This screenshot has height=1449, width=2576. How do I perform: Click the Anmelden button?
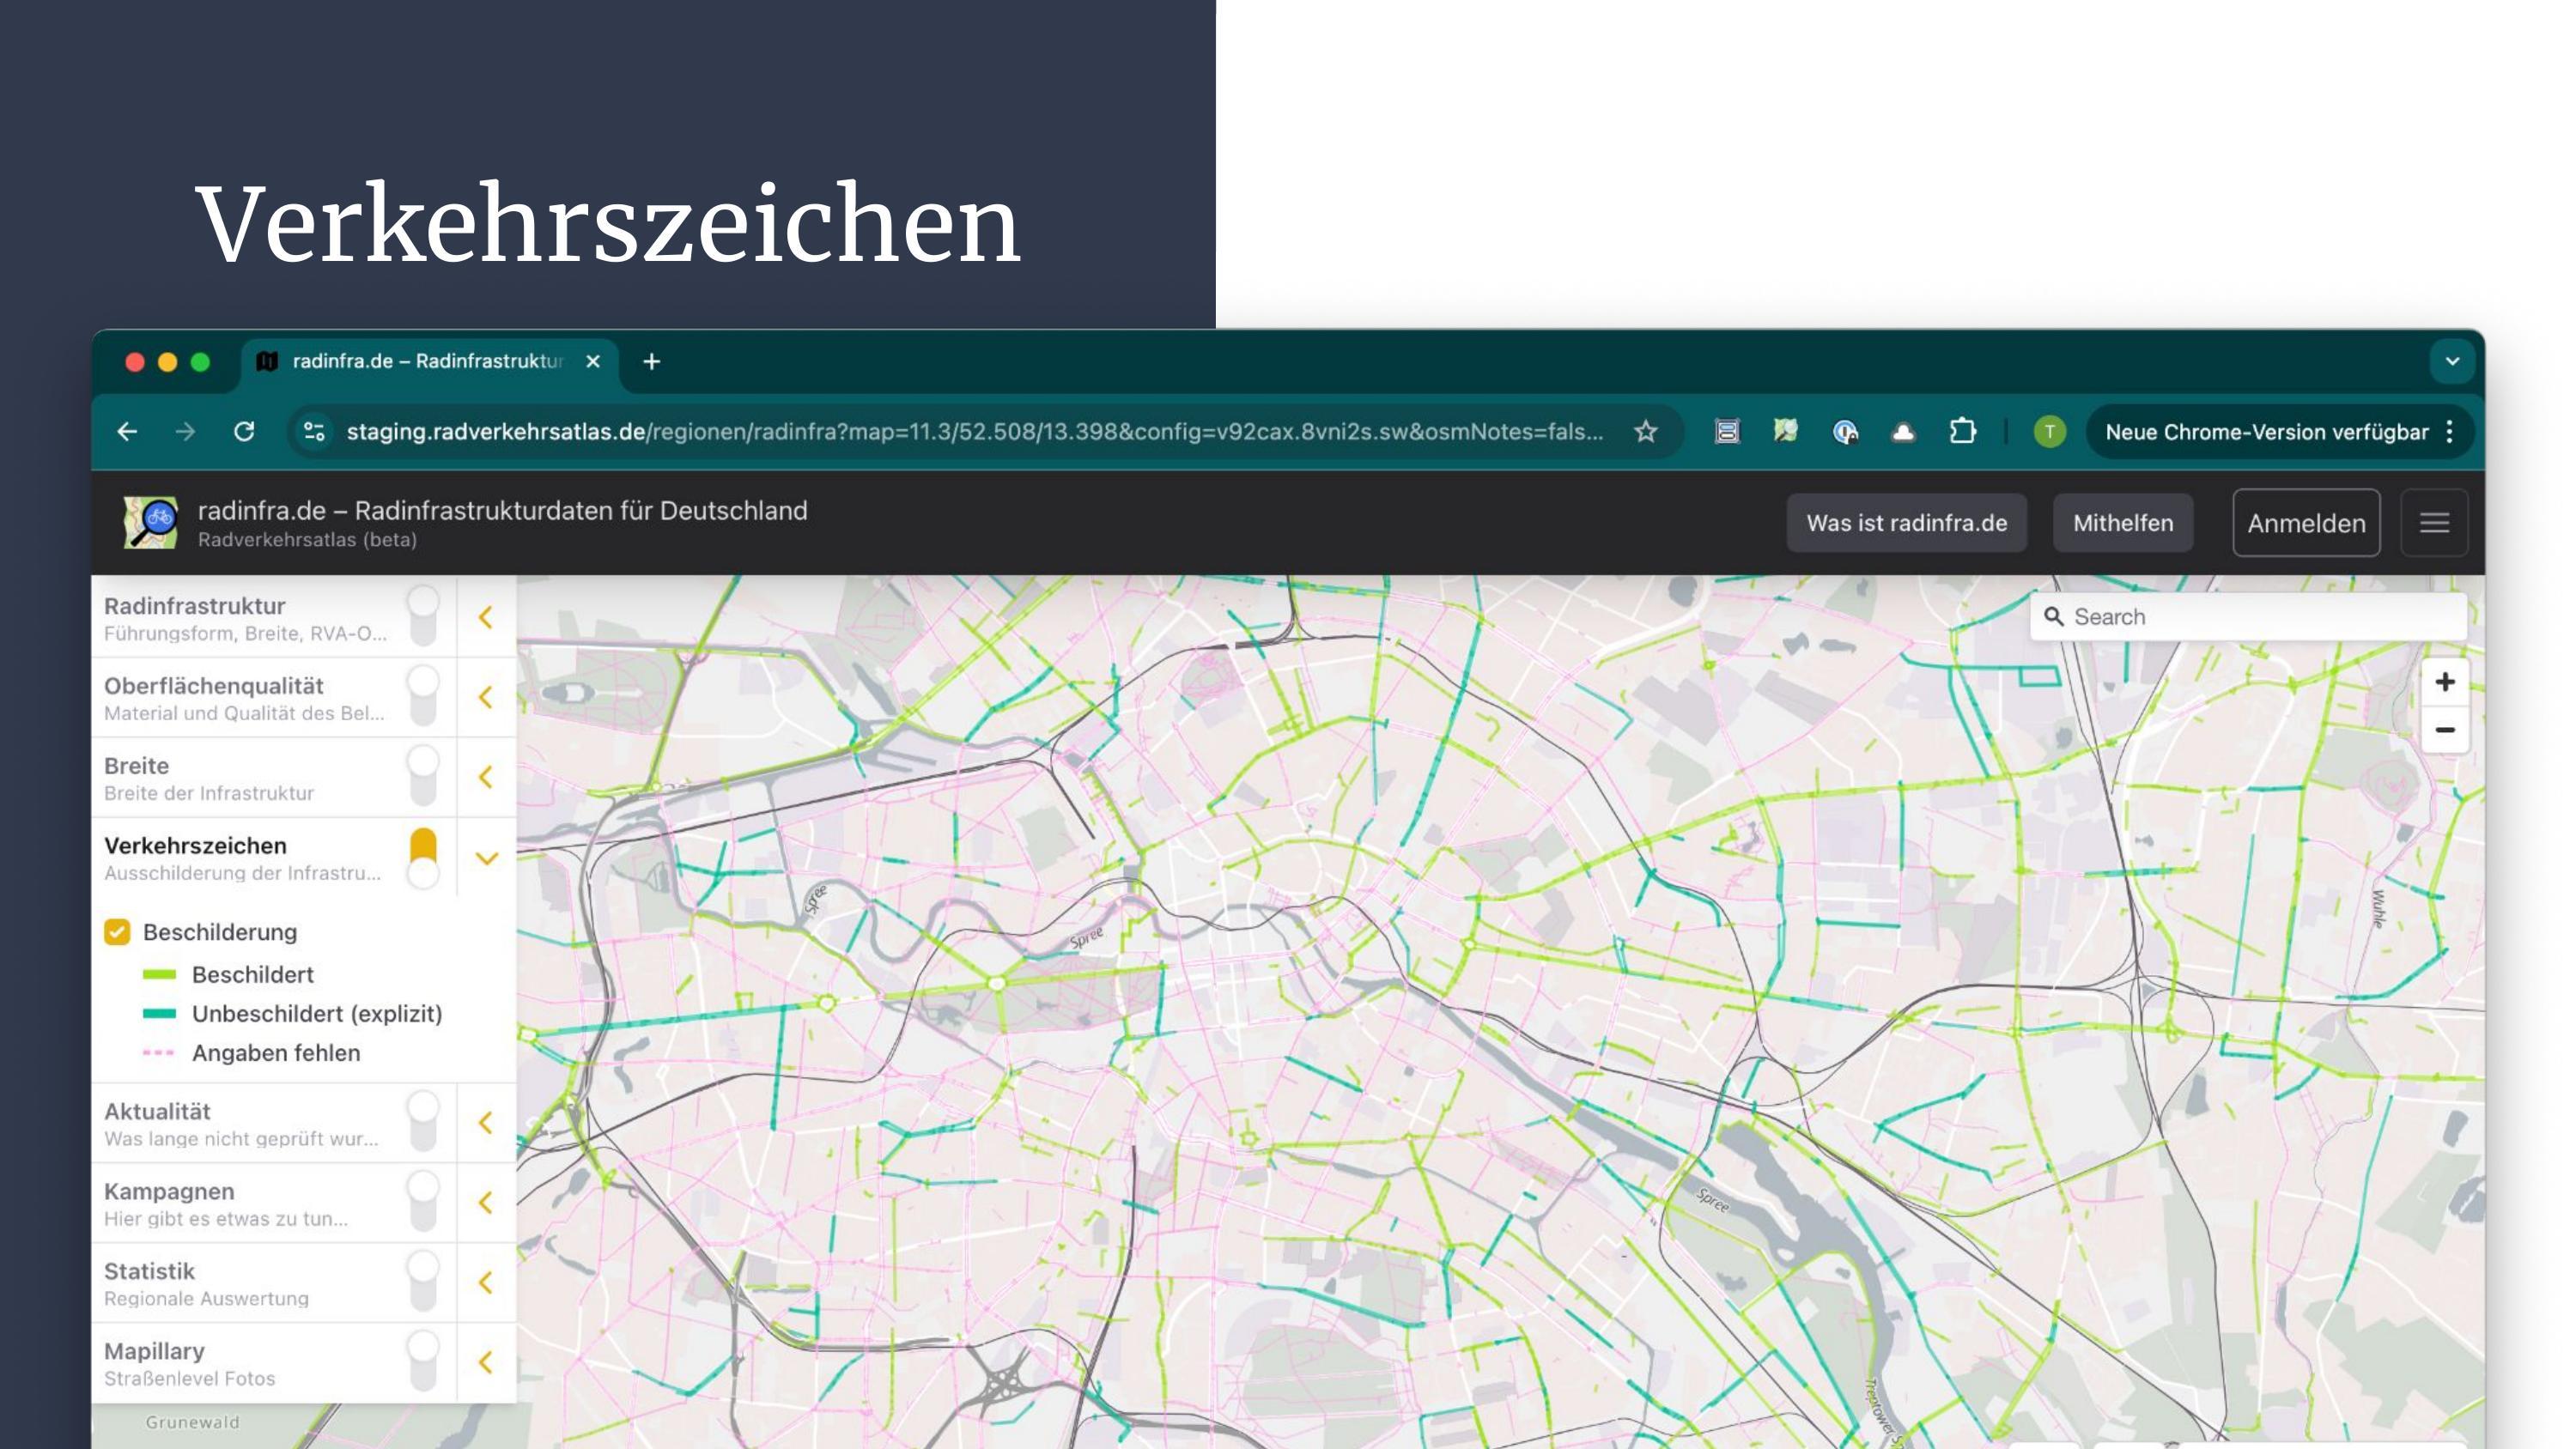pos(2305,523)
